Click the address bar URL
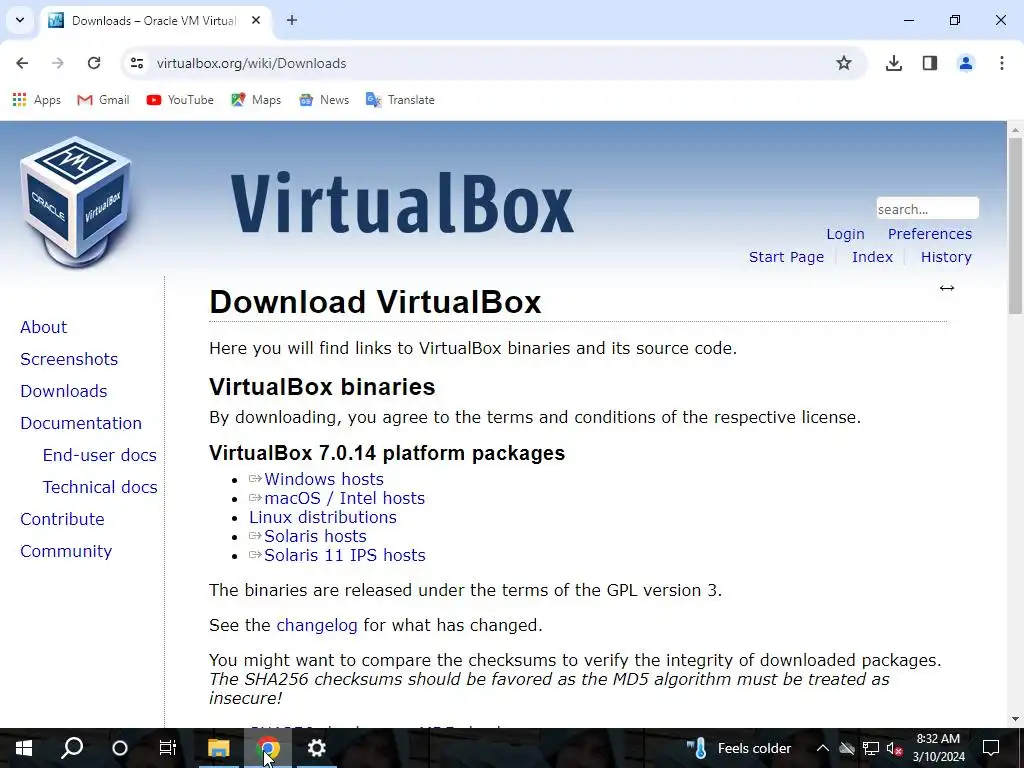This screenshot has height=768, width=1024. [x=251, y=63]
